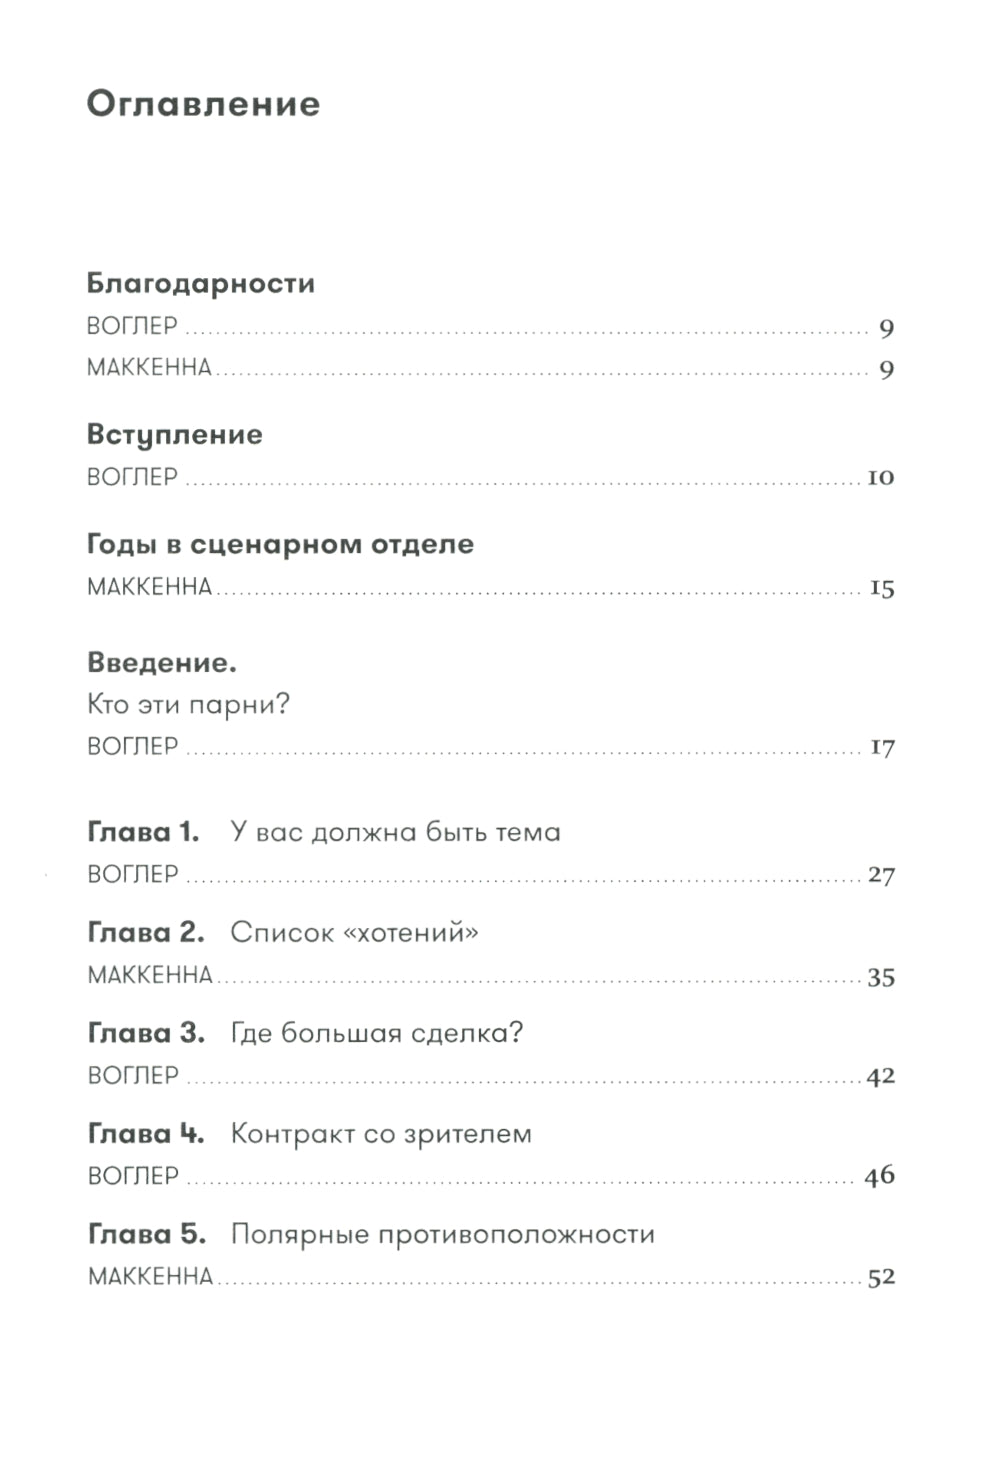The width and height of the screenshot is (1000, 1472).
Task: Click page number 15
Action: (x=881, y=588)
